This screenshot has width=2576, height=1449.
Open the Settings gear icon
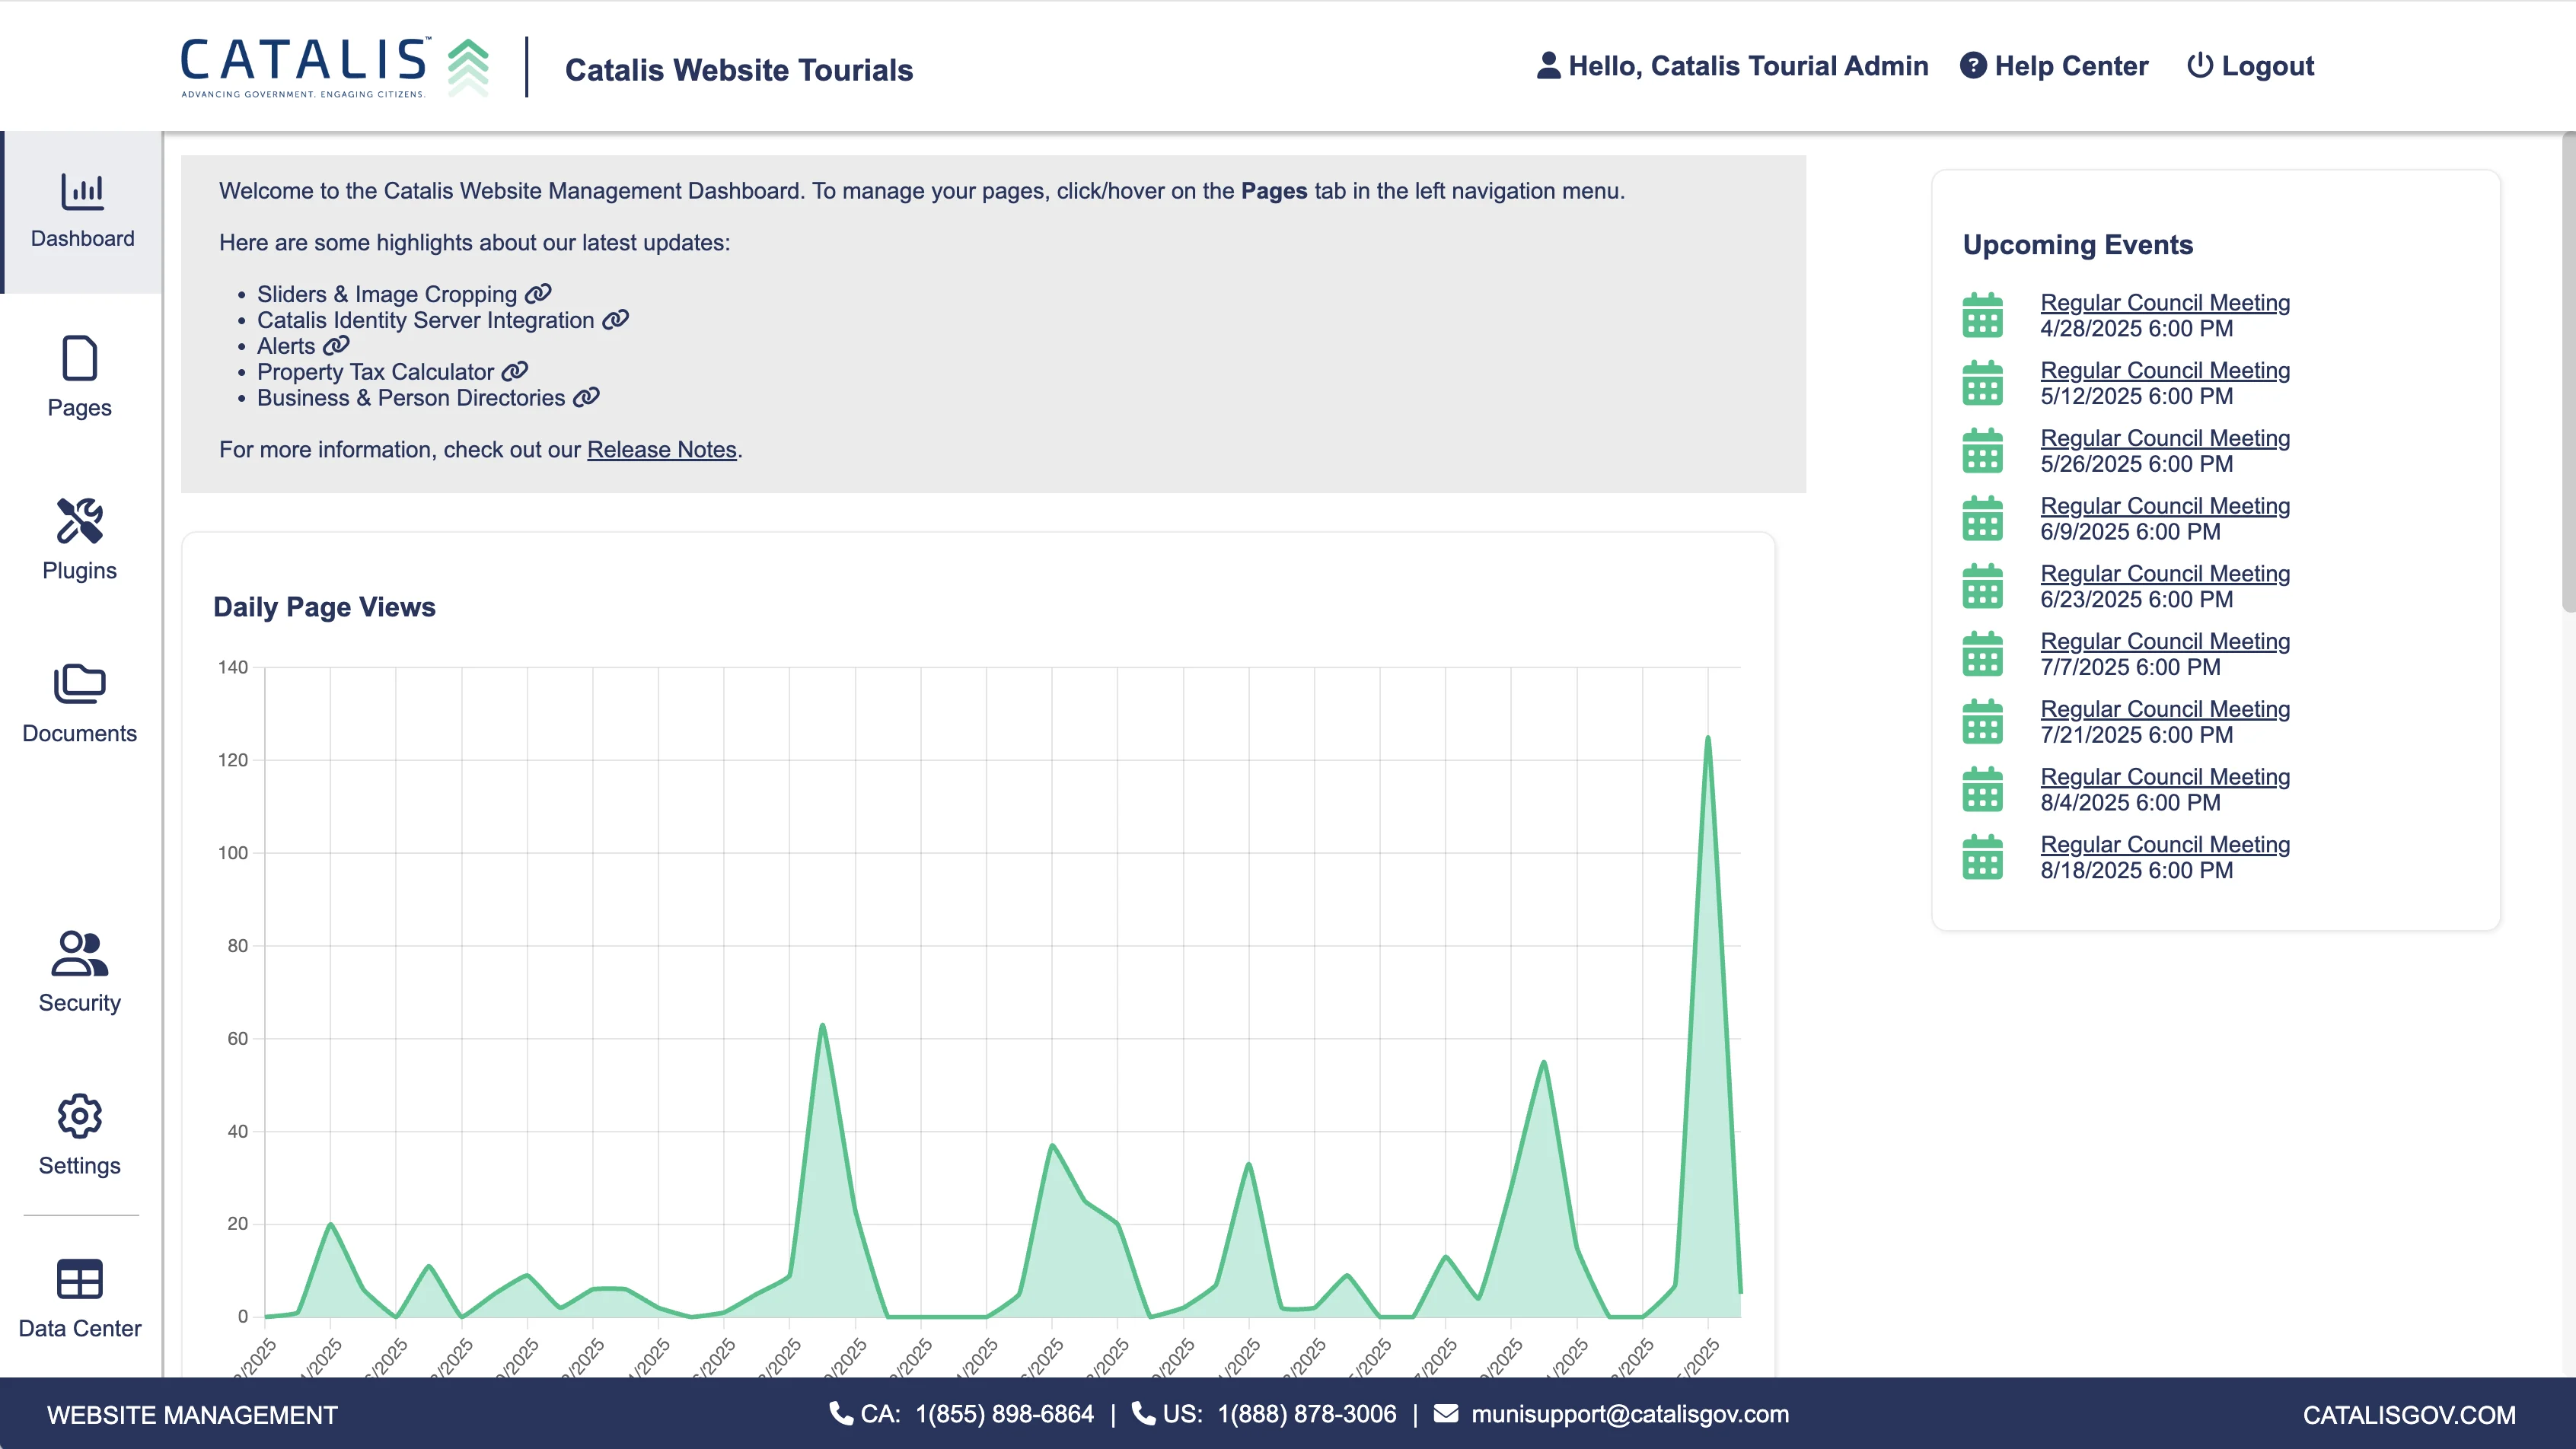point(80,1116)
